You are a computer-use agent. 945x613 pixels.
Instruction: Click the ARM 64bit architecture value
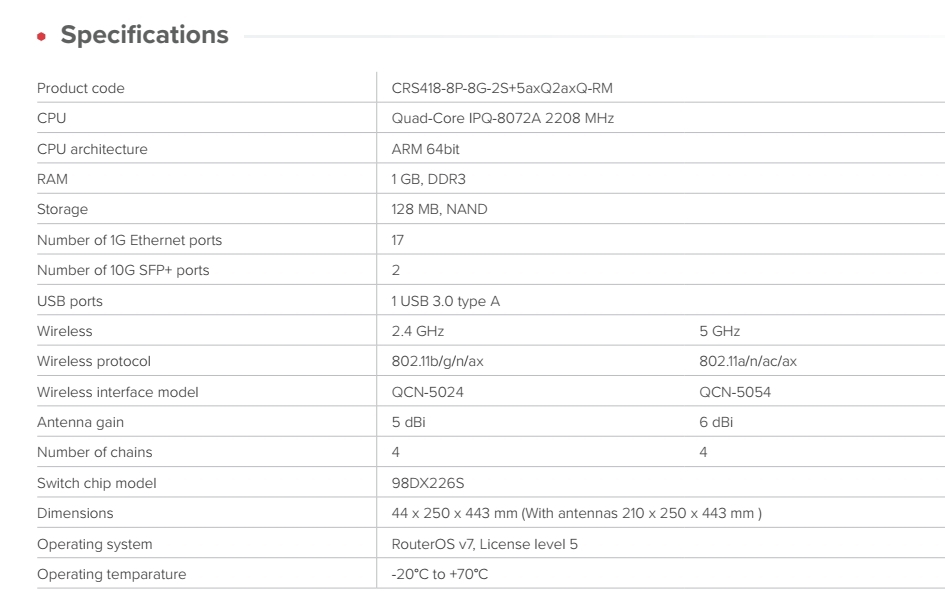pos(426,149)
